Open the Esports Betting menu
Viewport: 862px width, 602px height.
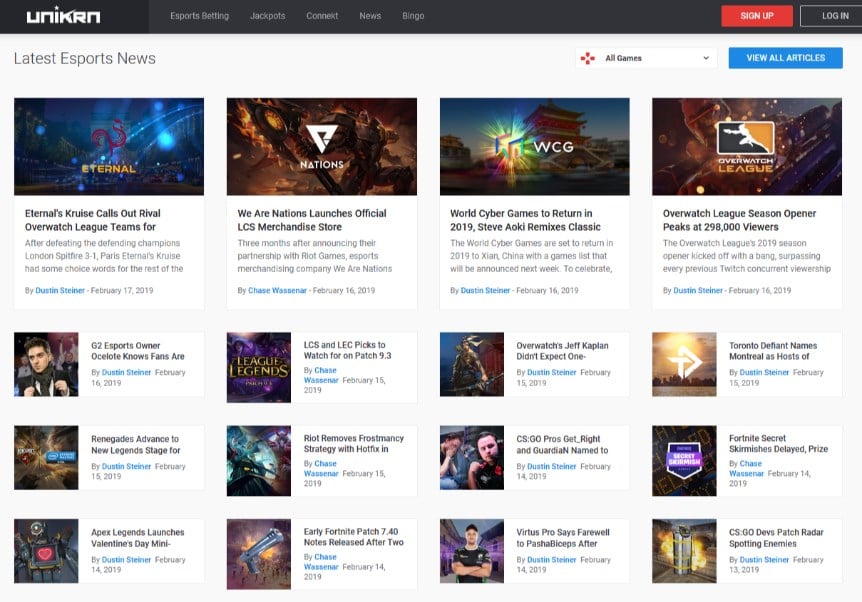point(200,16)
